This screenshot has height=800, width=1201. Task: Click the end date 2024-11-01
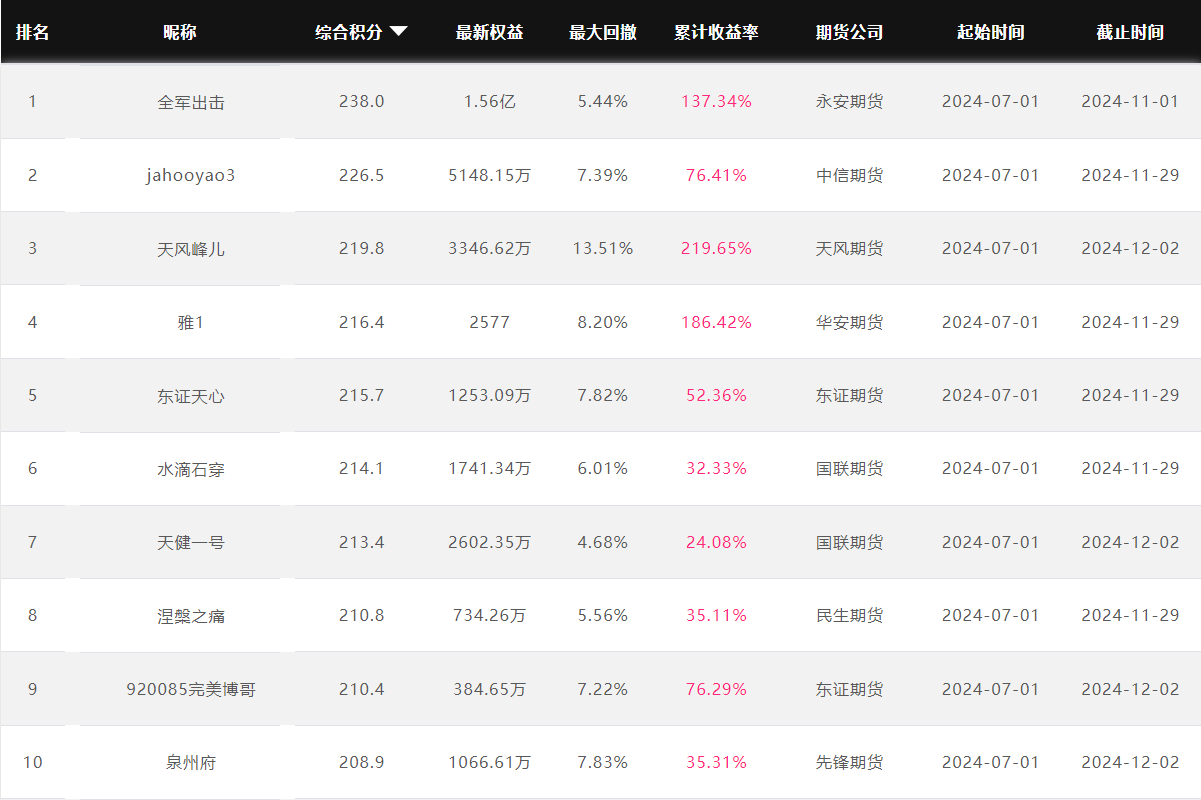pyautogui.click(x=1130, y=101)
